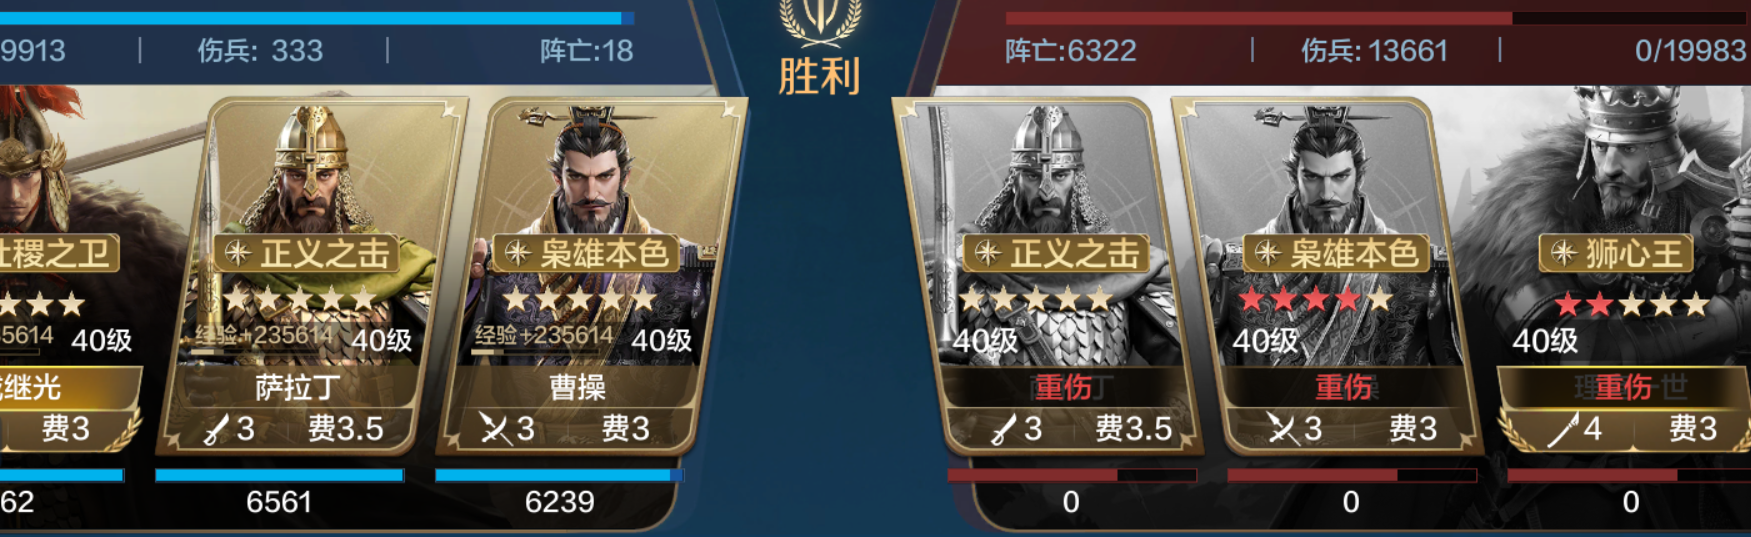This screenshot has height=537, width=1751.
Task: Click the victory laurel emblem icon
Action: tap(820, 22)
